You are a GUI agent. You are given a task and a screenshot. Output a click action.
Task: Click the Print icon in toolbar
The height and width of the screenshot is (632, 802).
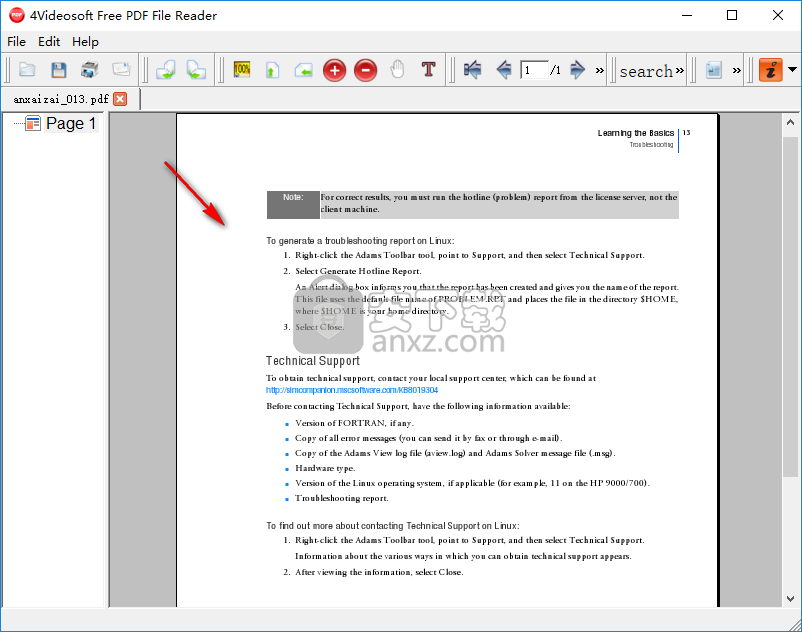(89, 70)
